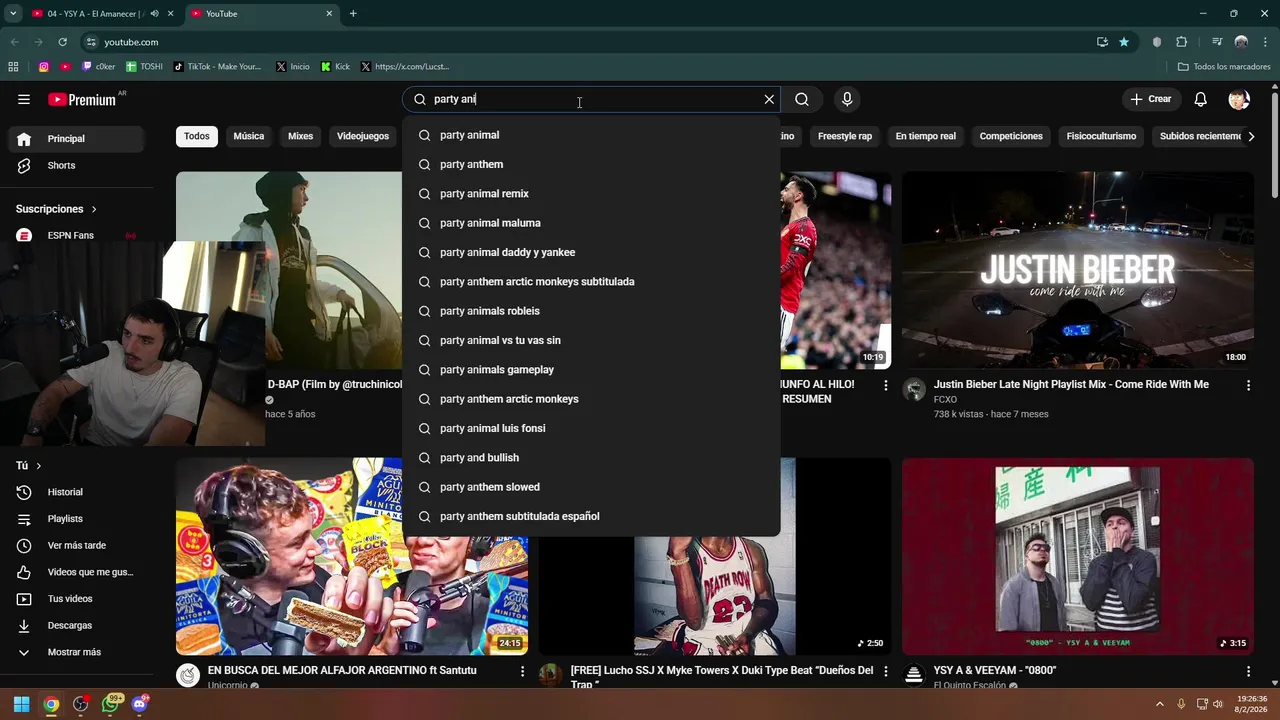
Task: Open the Kick bookmark
Action: (336, 67)
